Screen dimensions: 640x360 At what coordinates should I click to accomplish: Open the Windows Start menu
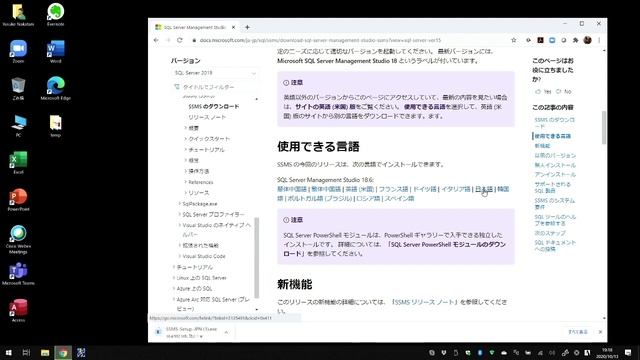pos(9,353)
